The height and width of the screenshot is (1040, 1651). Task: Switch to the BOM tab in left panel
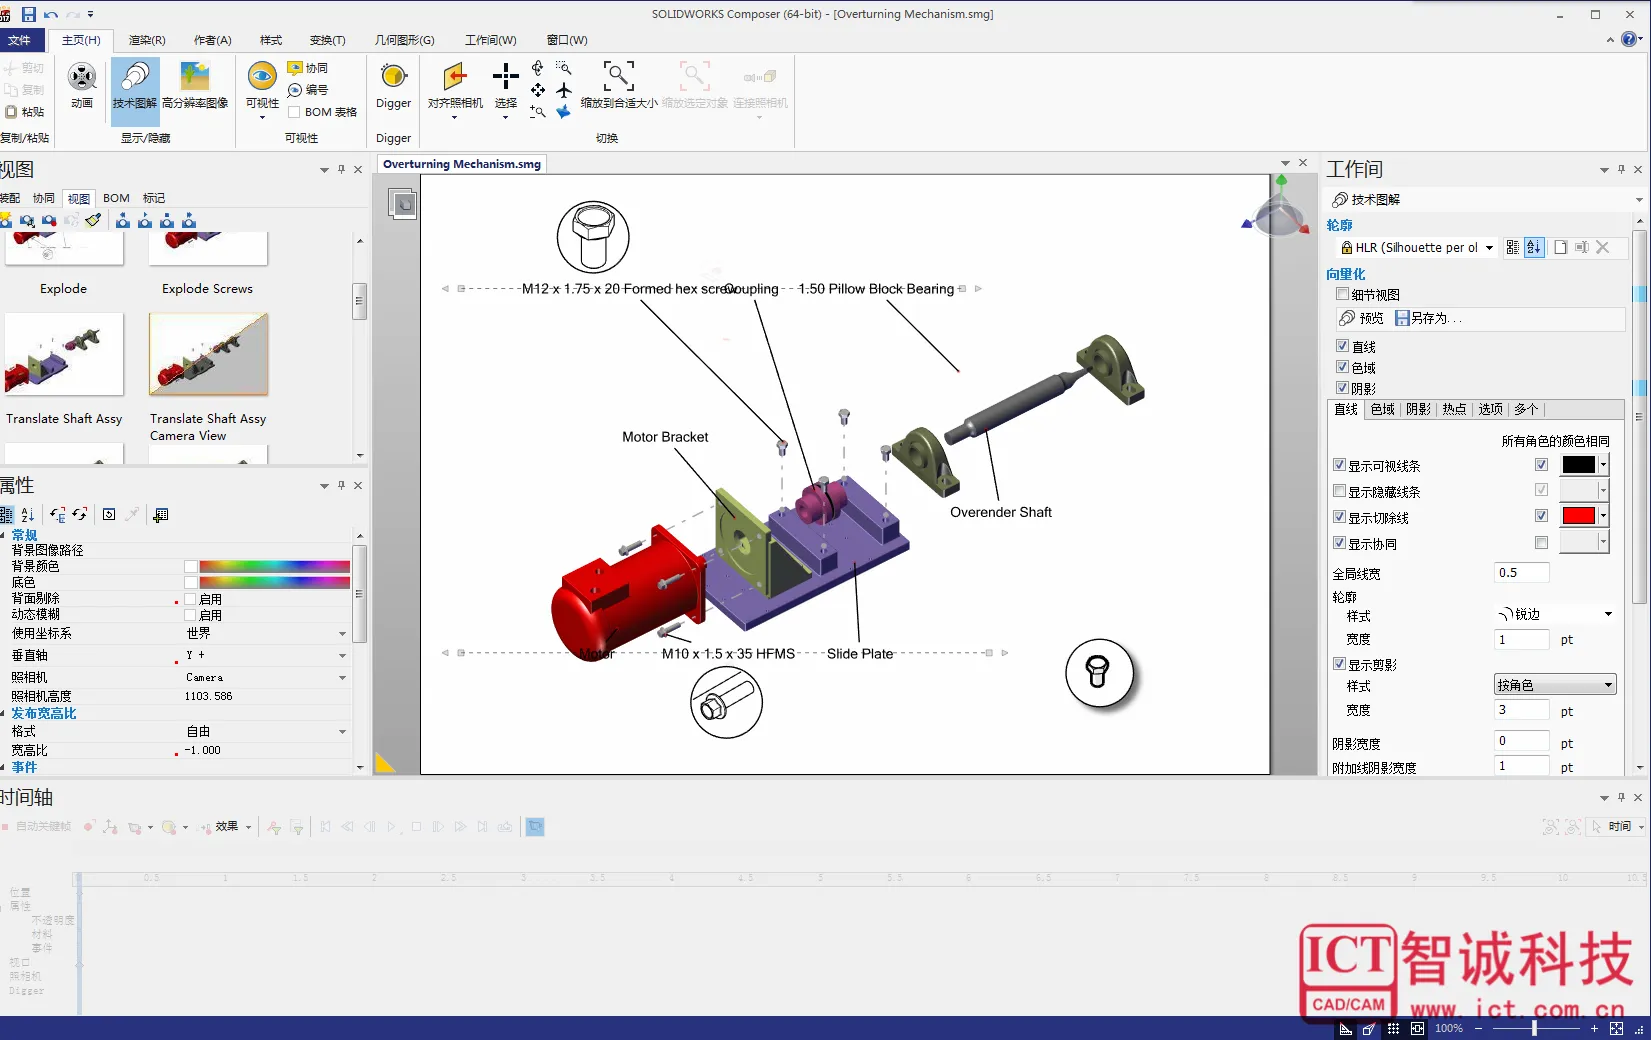[x=116, y=198]
